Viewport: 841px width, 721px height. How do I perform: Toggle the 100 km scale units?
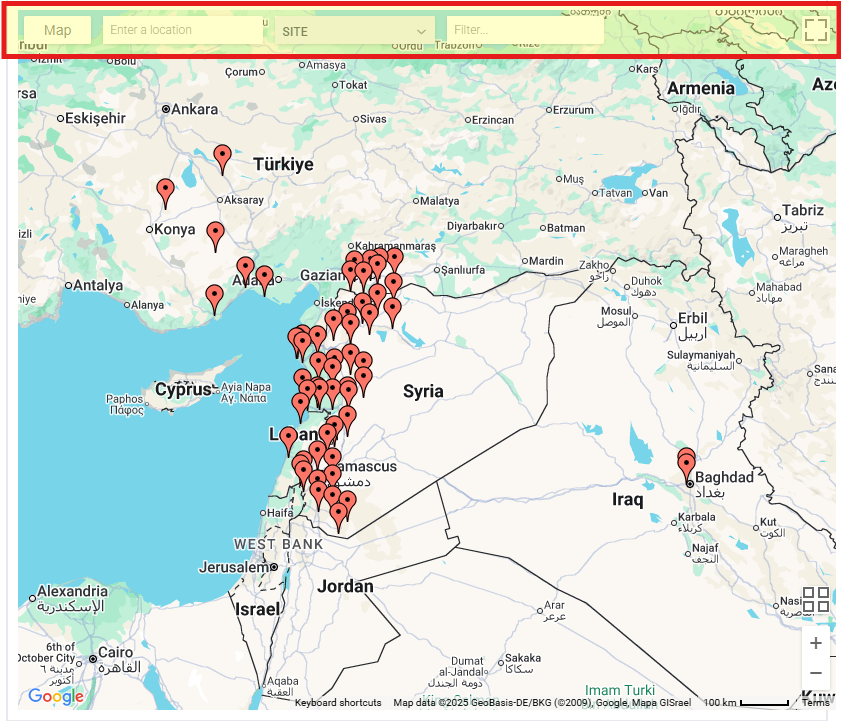tap(745, 703)
